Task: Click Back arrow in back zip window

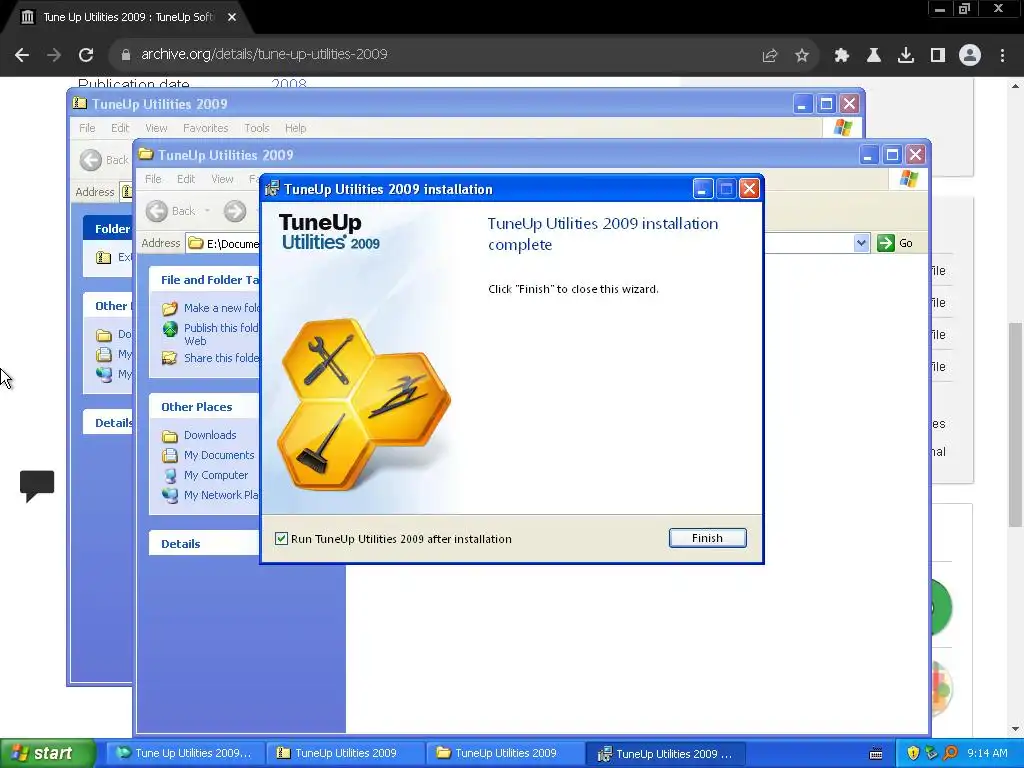Action: [x=91, y=160]
